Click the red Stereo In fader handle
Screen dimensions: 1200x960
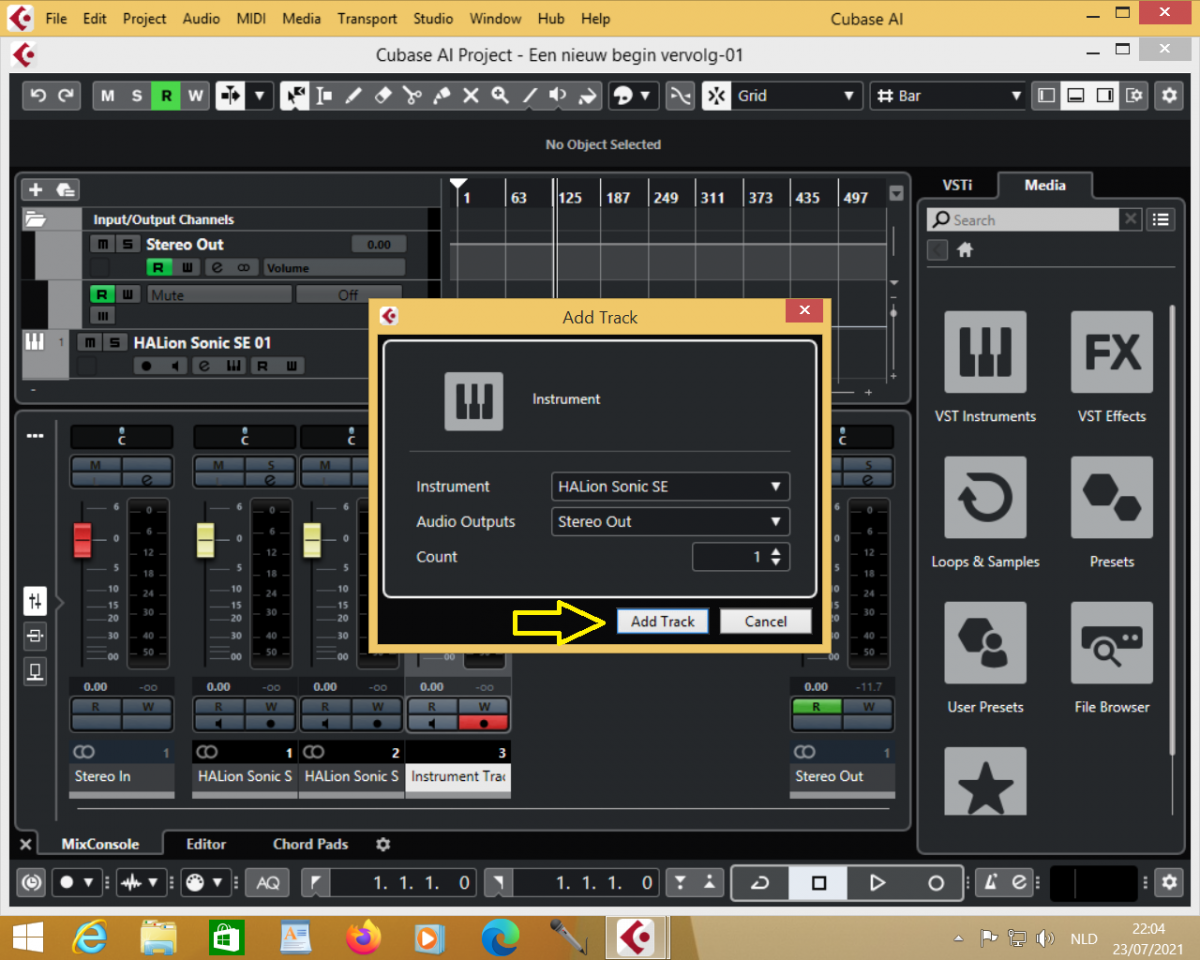(x=82, y=539)
